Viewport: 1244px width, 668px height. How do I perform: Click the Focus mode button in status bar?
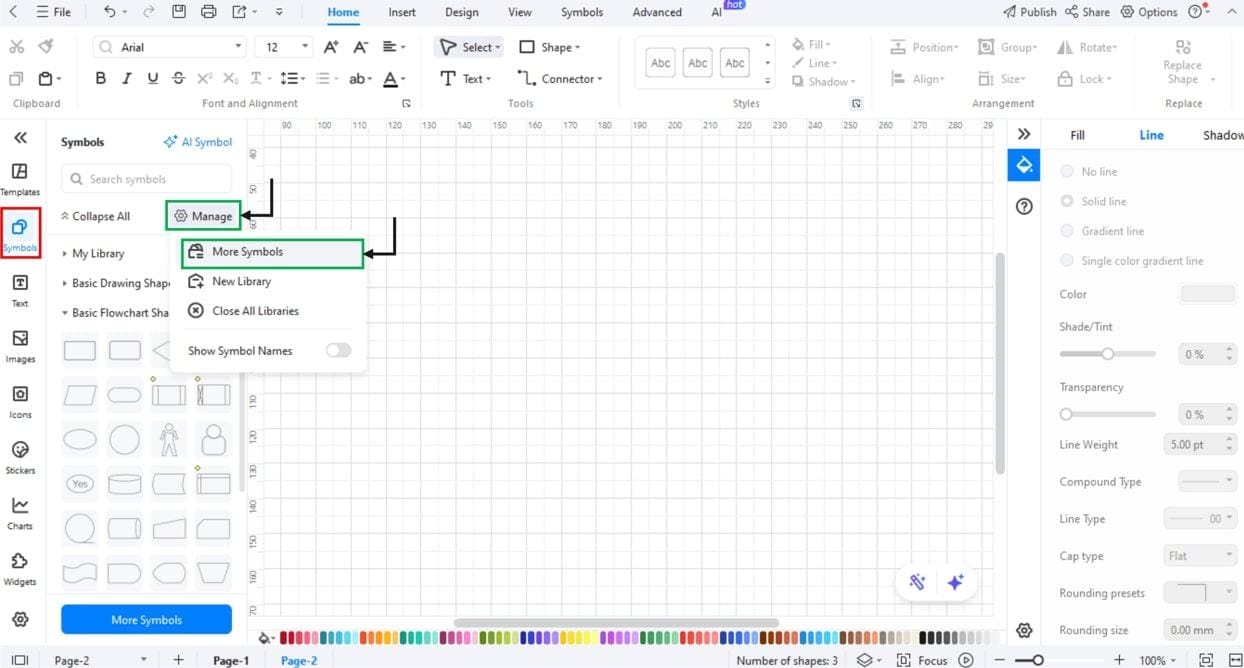[x=922, y=660]
